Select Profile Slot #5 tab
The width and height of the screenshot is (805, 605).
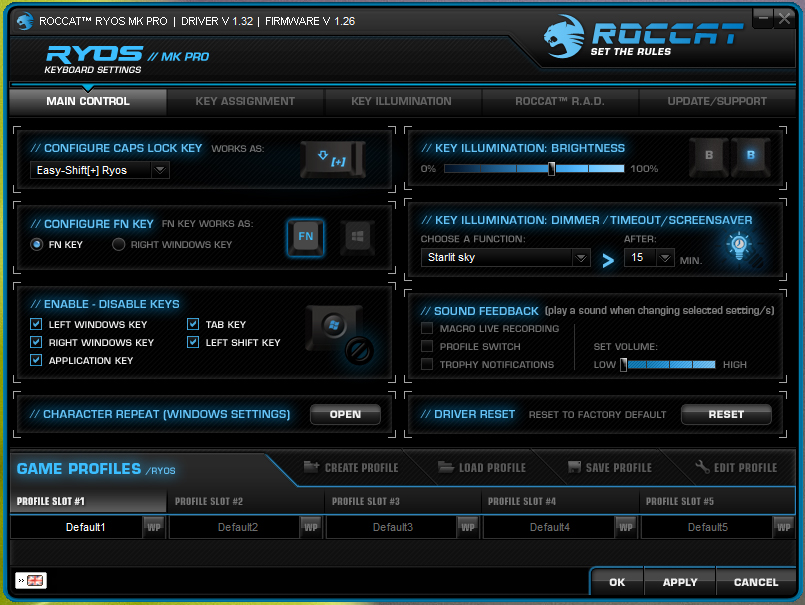[x=717, y=501]
